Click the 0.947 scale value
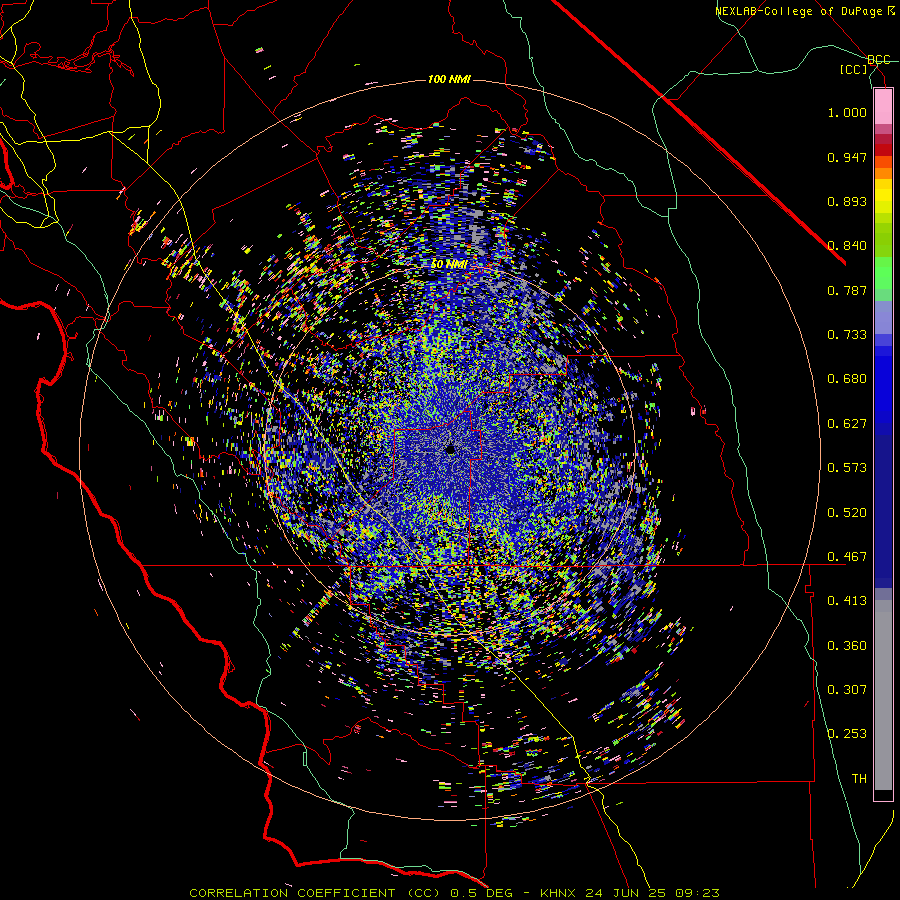The width and height of the screenshot is (900, 900). click(x=847, y=157)
